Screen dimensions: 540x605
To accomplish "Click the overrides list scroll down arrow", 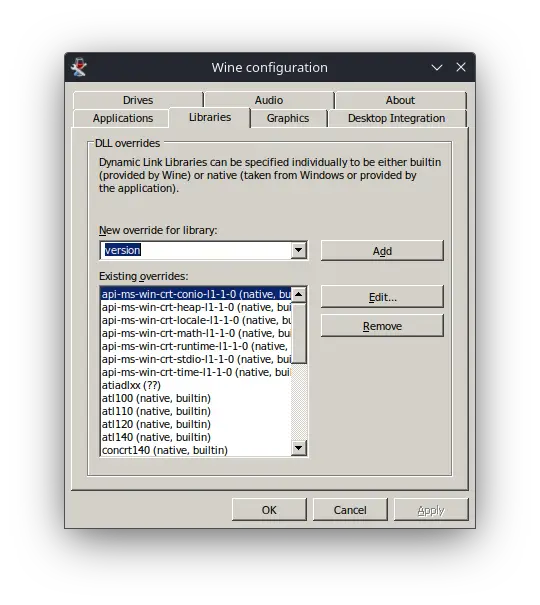I will pos(299,448).
